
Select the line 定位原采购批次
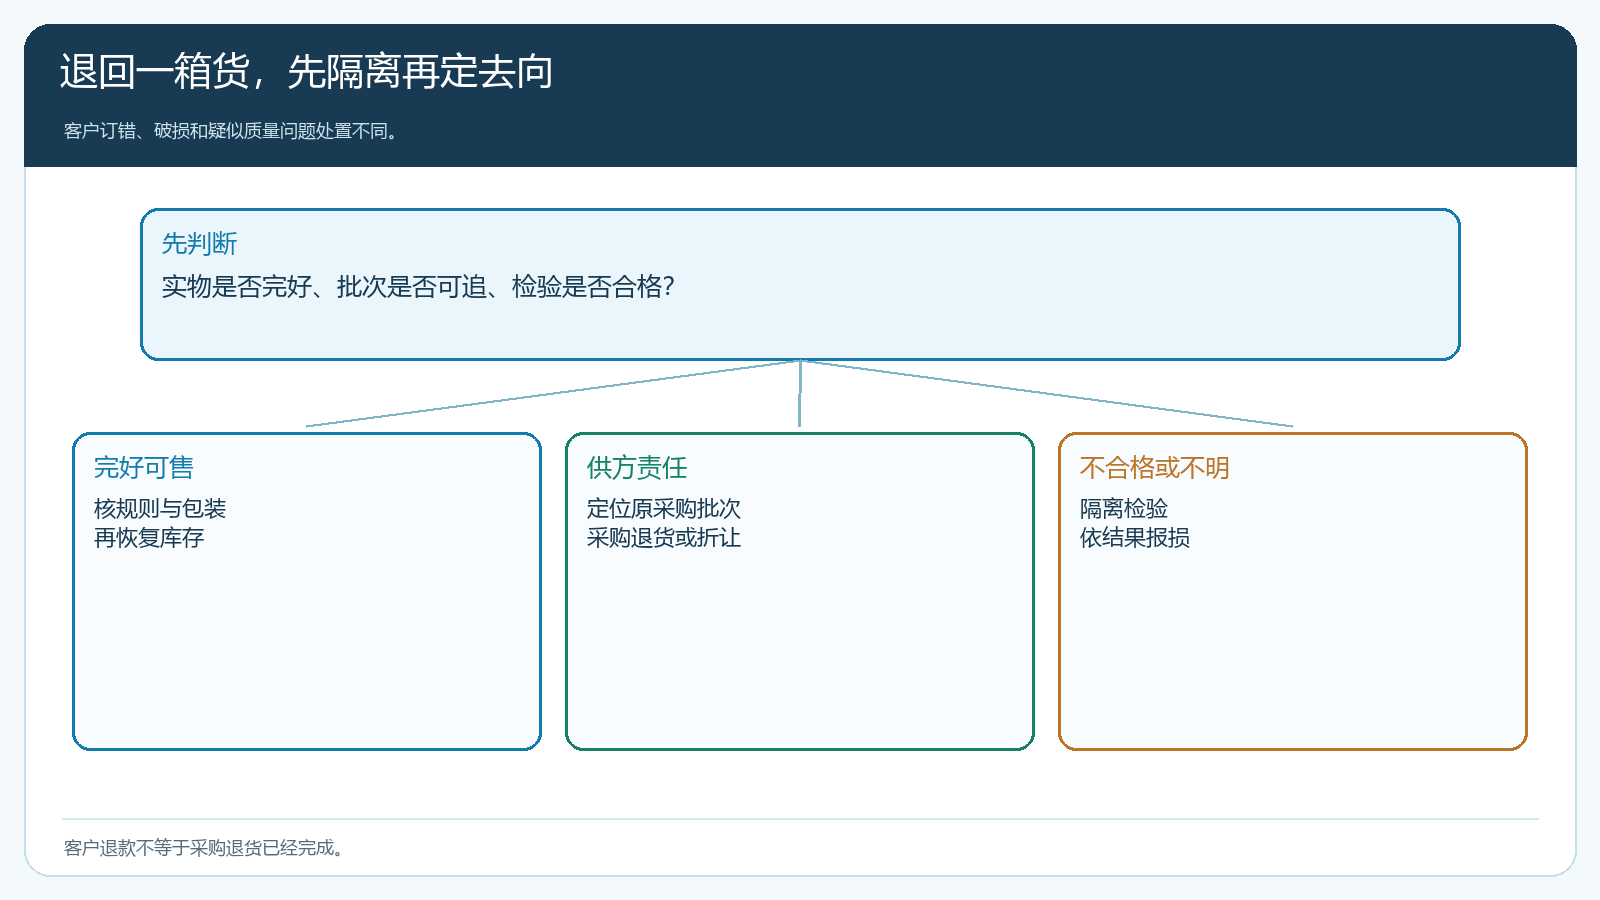[664, 508]
